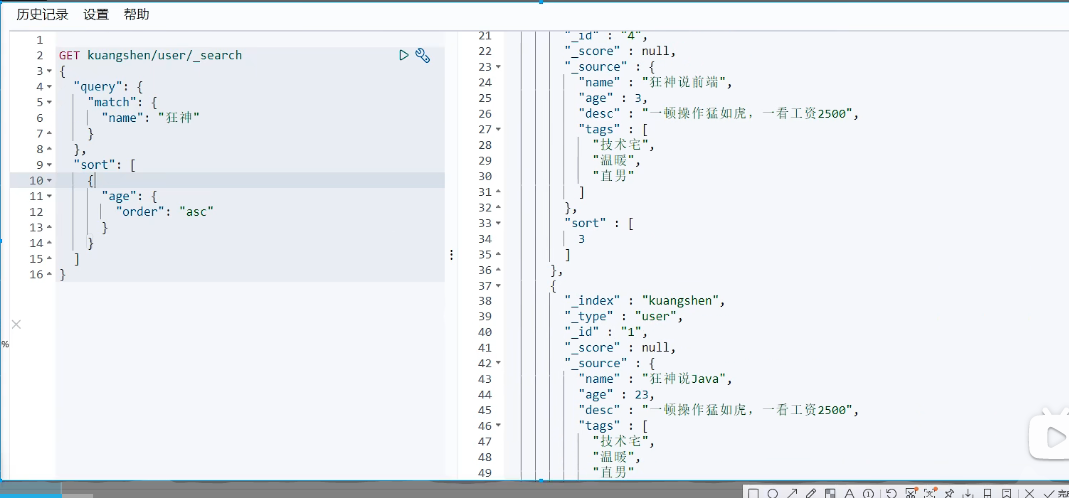Click the download arrow icon in screenshot toolbar
Screen dimensions: 1069x498
tap(967, 493)
